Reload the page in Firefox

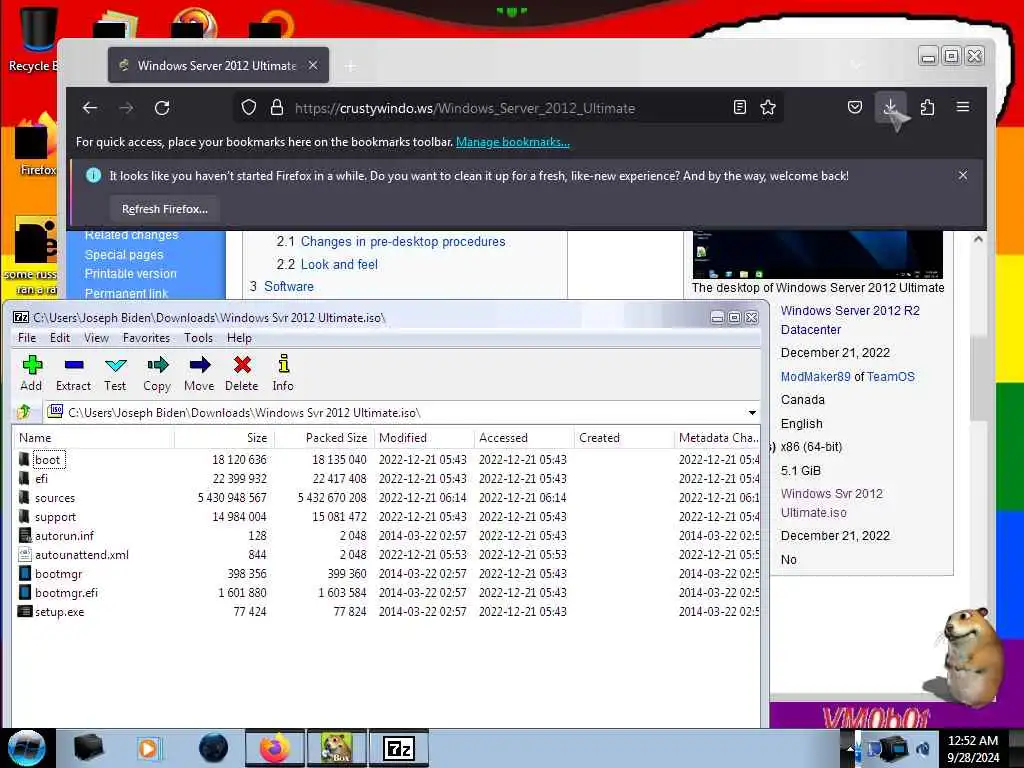pos(162,108)
